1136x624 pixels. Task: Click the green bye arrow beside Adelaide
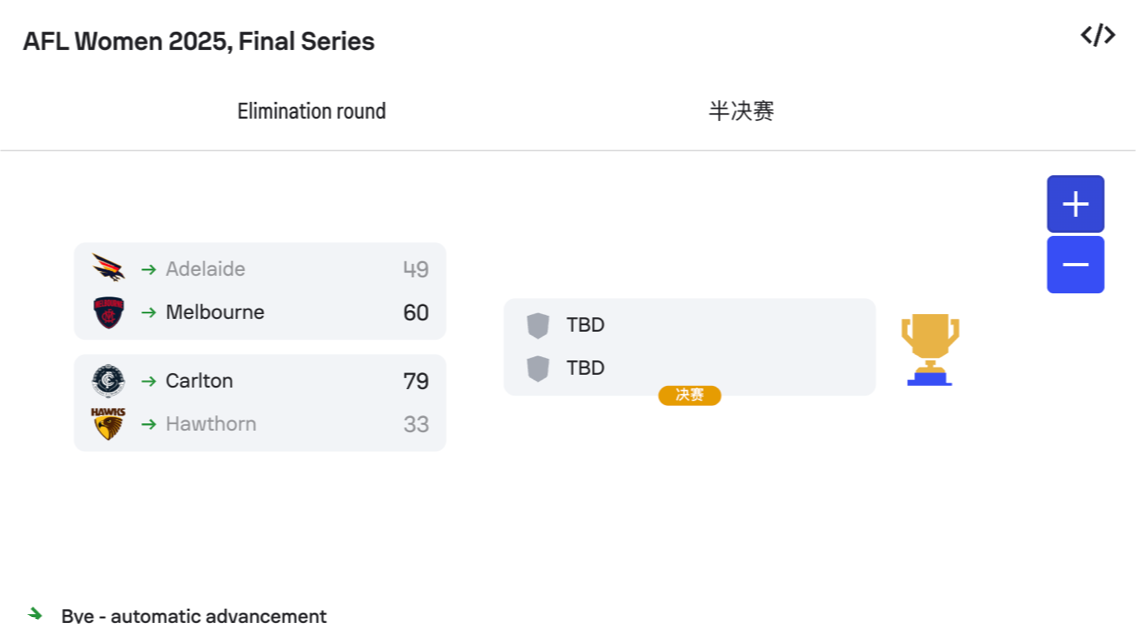(x=149, y=269)
